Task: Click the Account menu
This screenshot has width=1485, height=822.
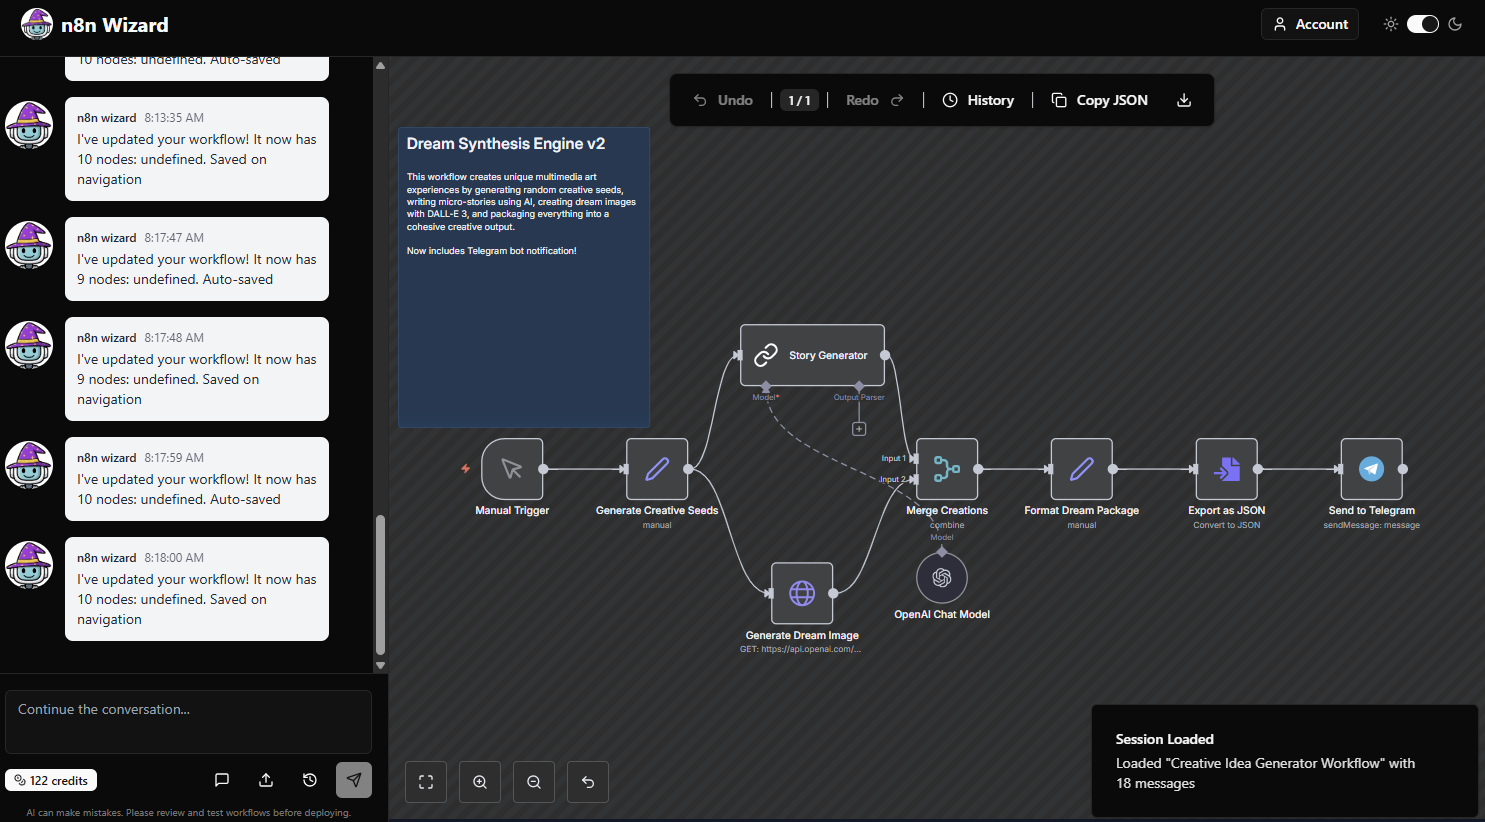Action: (1309, 23)
